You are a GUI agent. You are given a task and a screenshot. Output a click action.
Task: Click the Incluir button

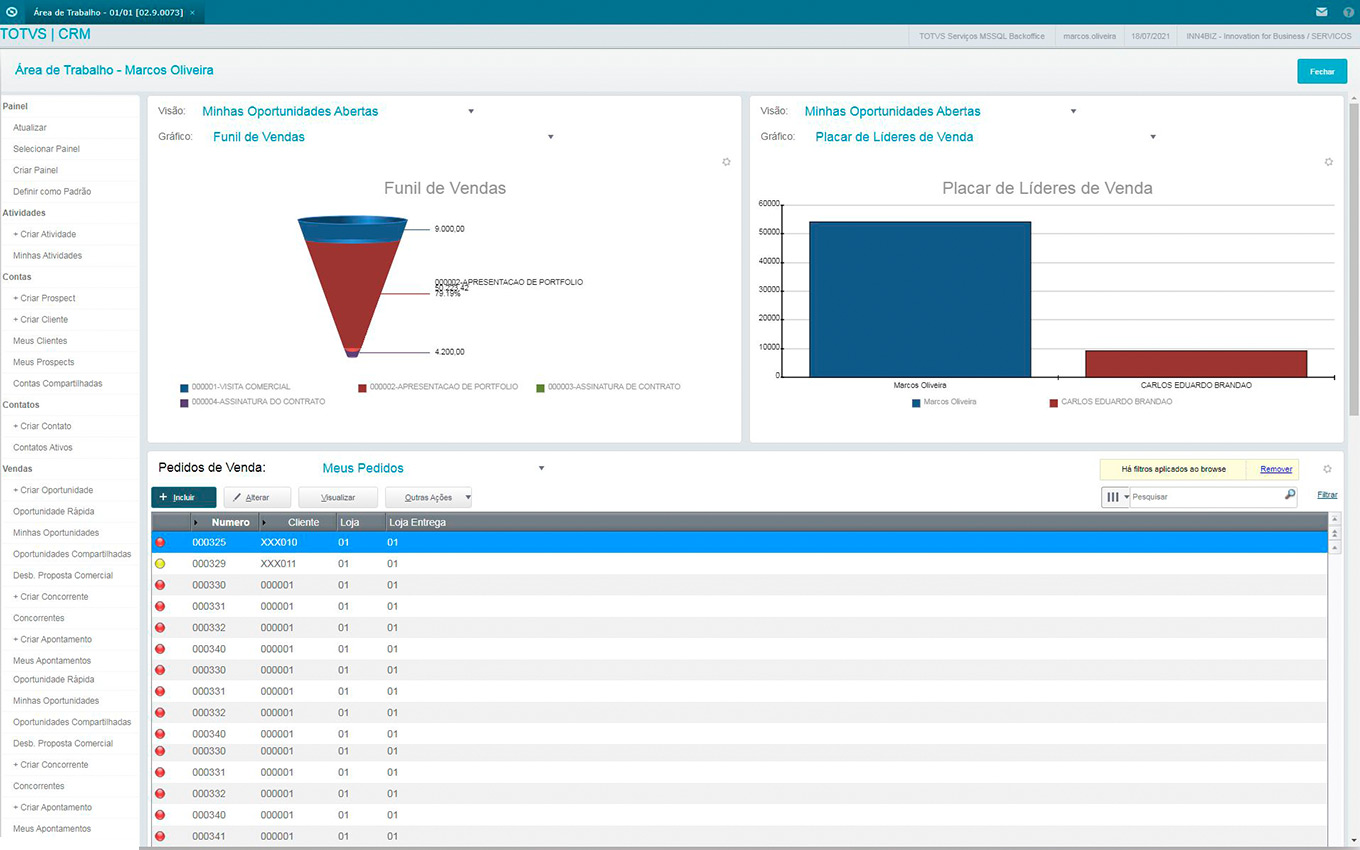click(x=183, y=497)
